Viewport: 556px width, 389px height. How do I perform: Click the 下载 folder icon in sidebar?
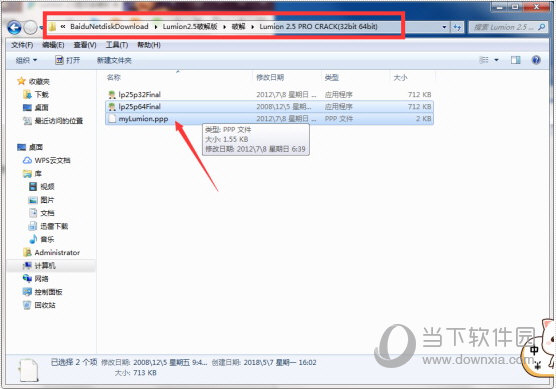(27, 94)
